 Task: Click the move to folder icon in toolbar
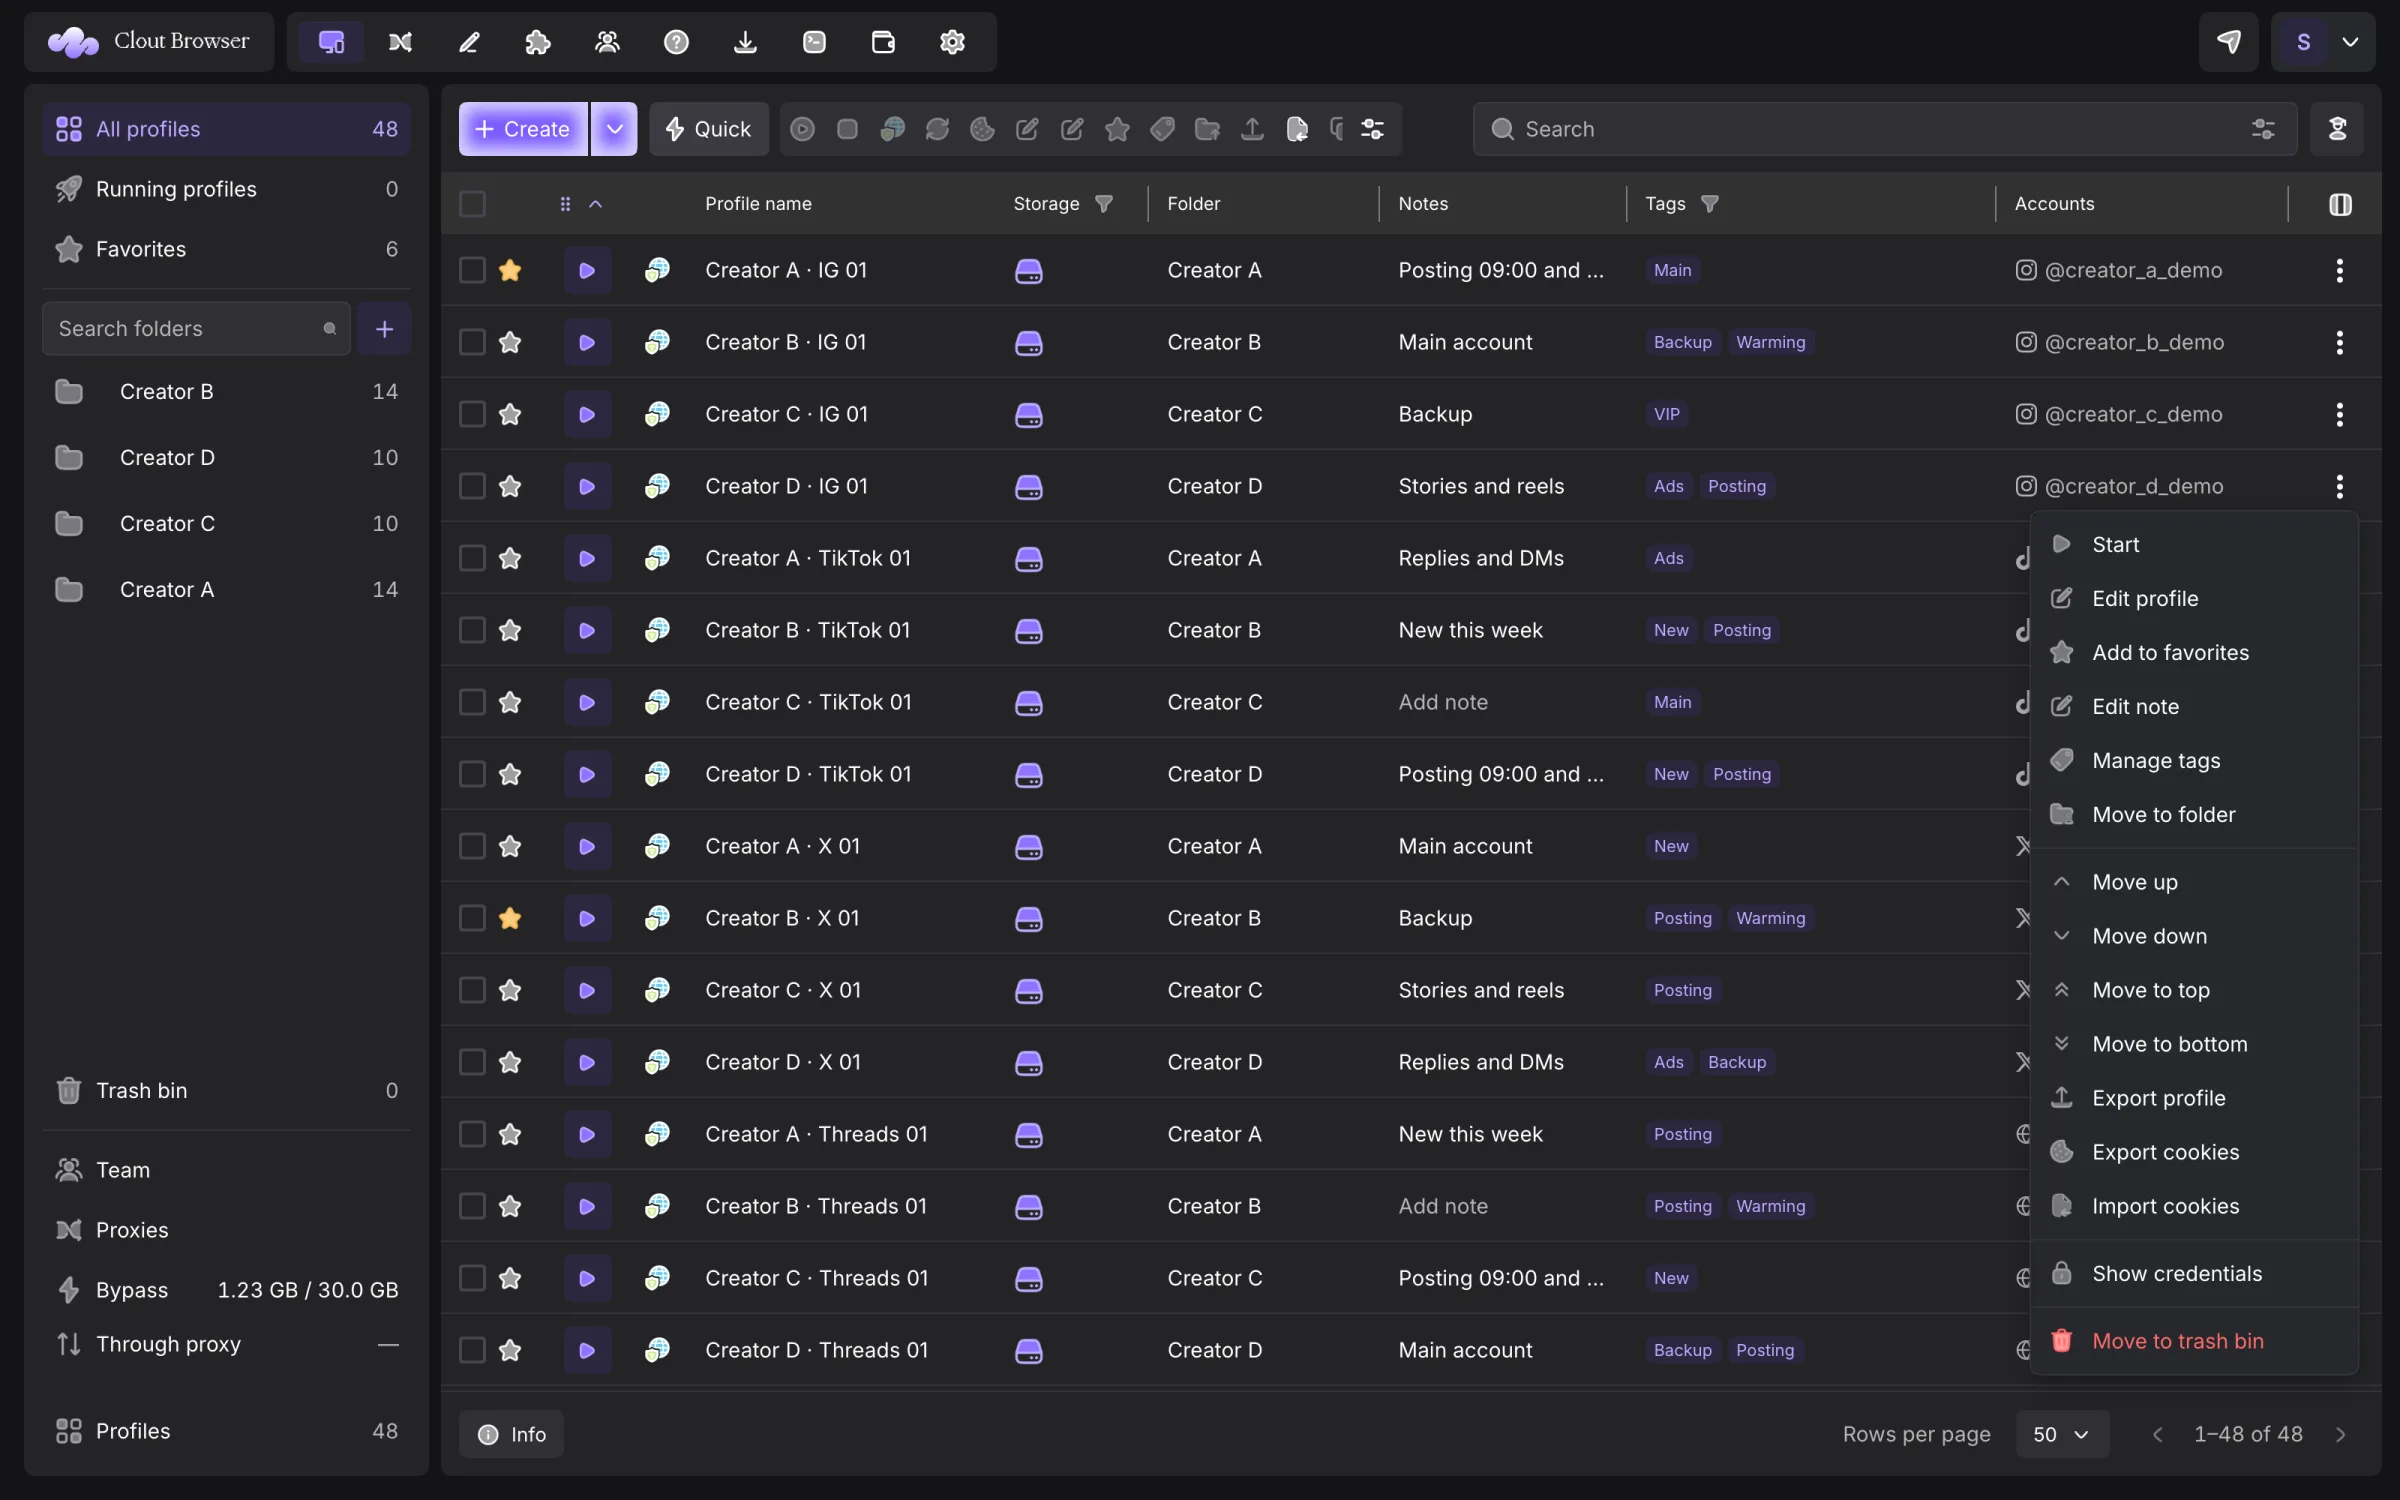(x=1207, y=129)
